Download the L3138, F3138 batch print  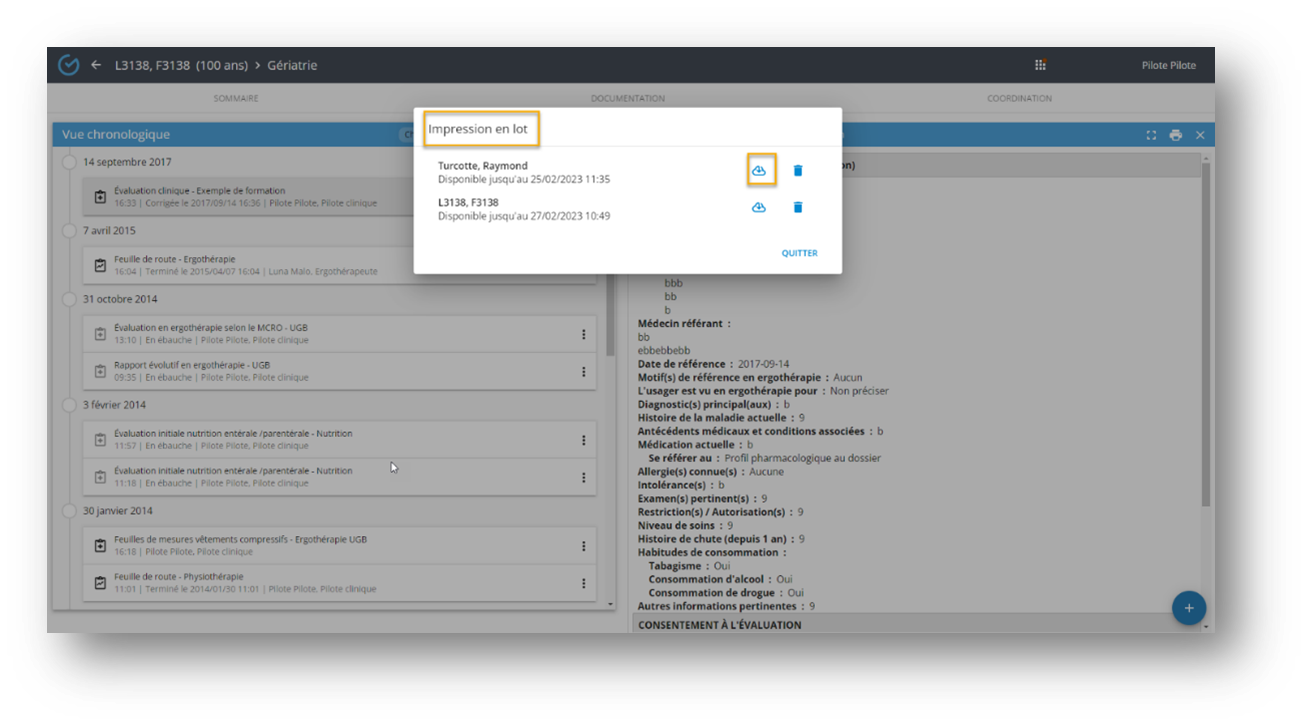[759, 207]
